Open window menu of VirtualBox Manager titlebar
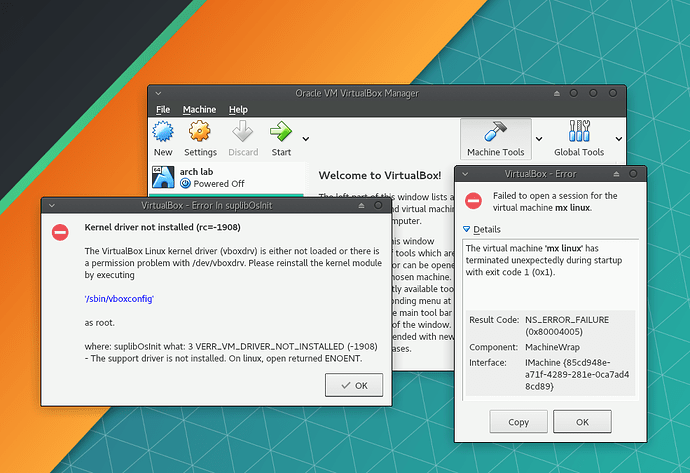Image resolution: width=690 pixels, height=473 pixels. tap(158, 93)
